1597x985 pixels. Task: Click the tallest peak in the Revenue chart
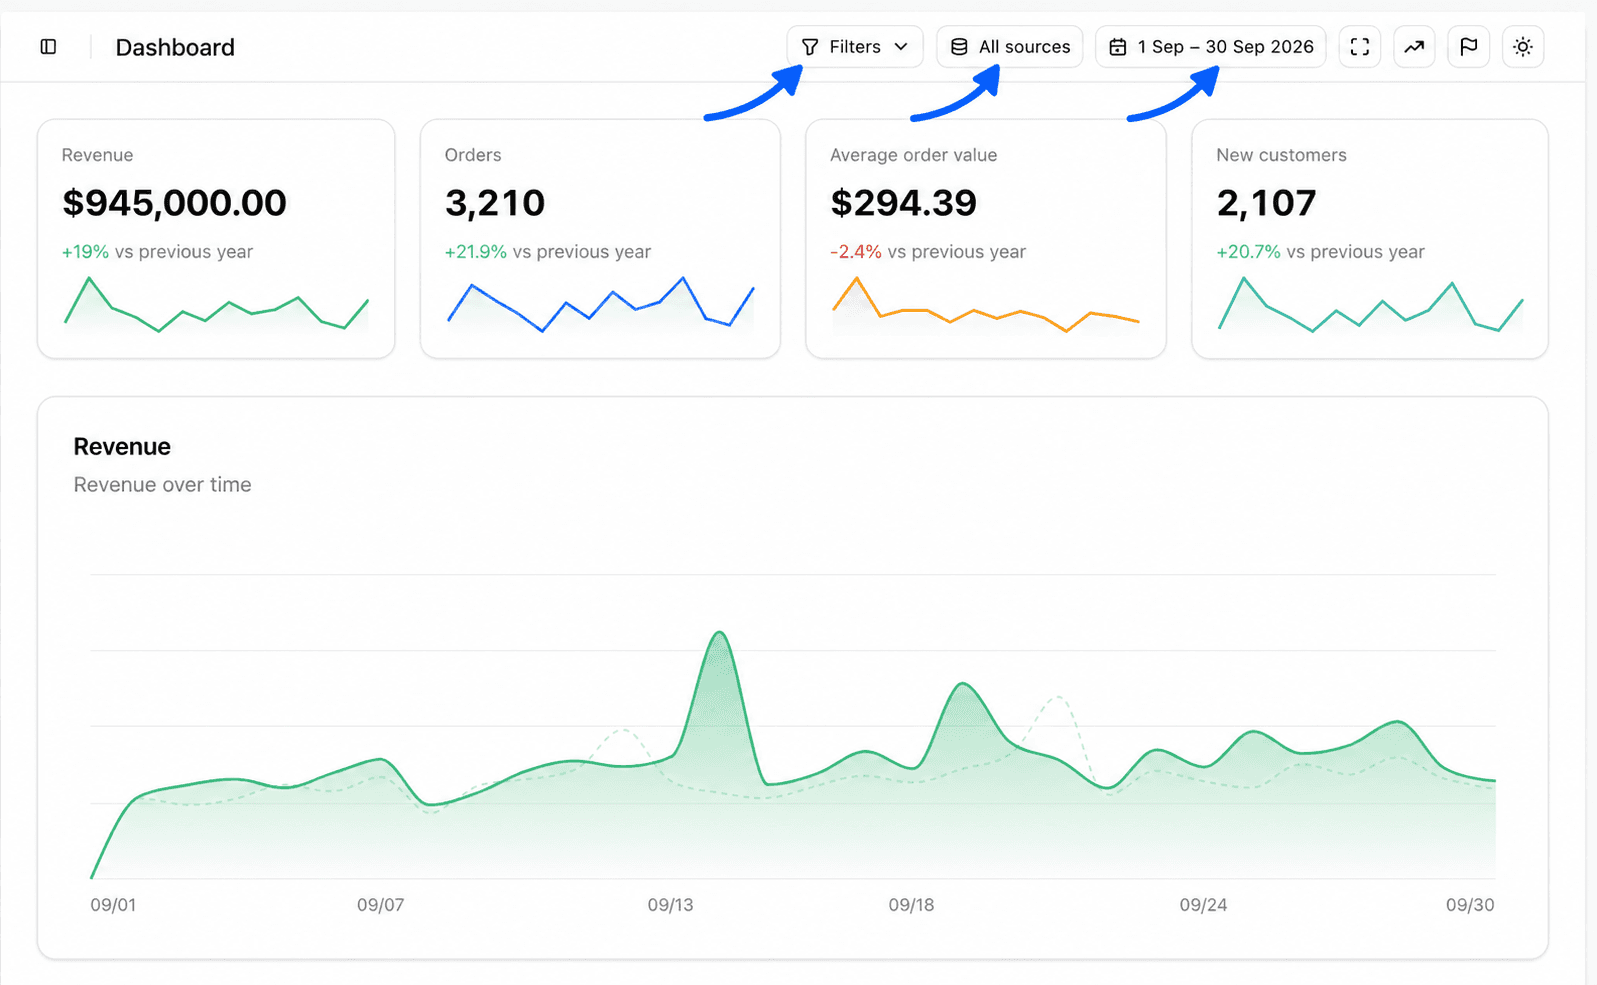click(720, 634)
